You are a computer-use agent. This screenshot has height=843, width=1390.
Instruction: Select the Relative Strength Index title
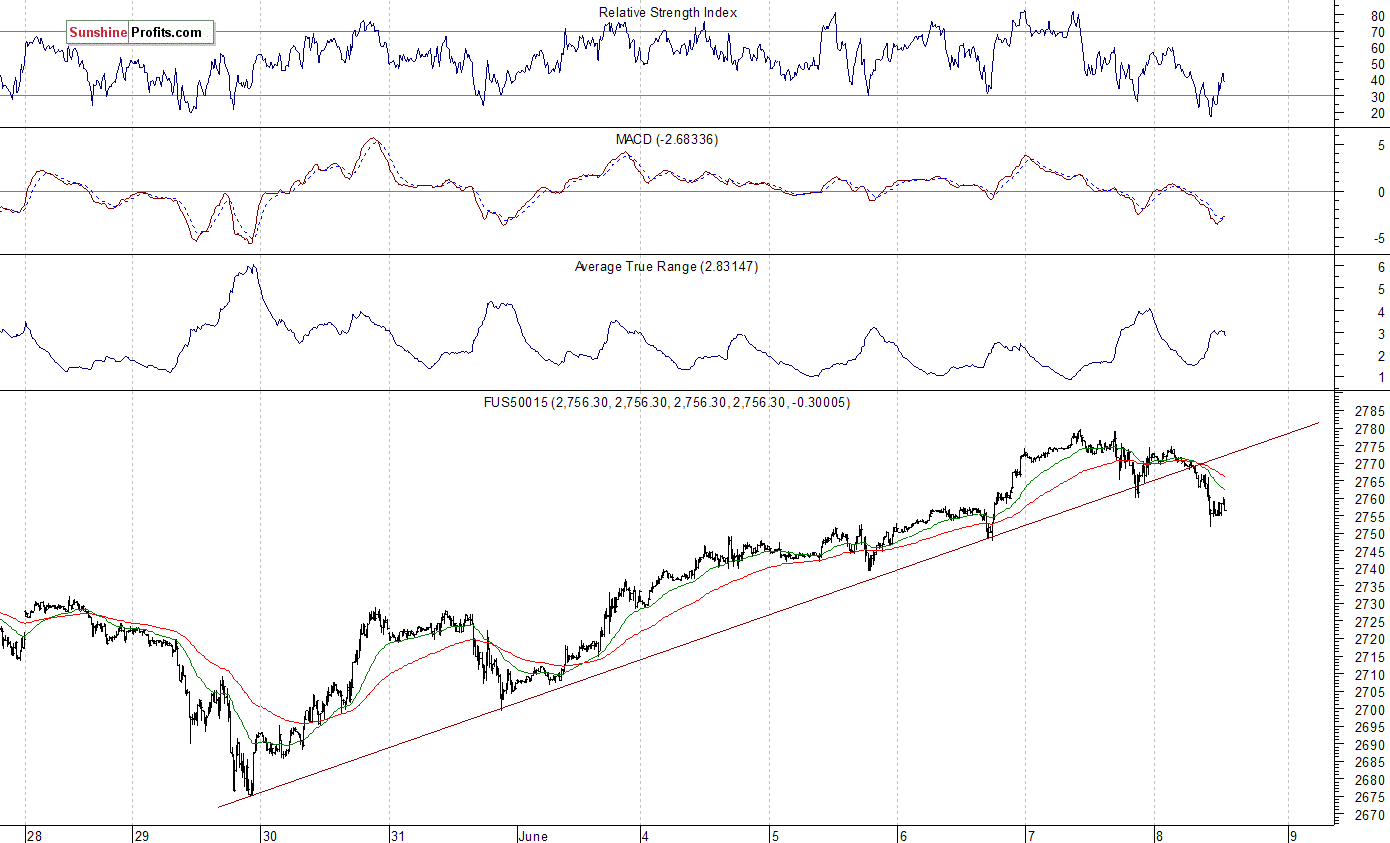(668, 13)
